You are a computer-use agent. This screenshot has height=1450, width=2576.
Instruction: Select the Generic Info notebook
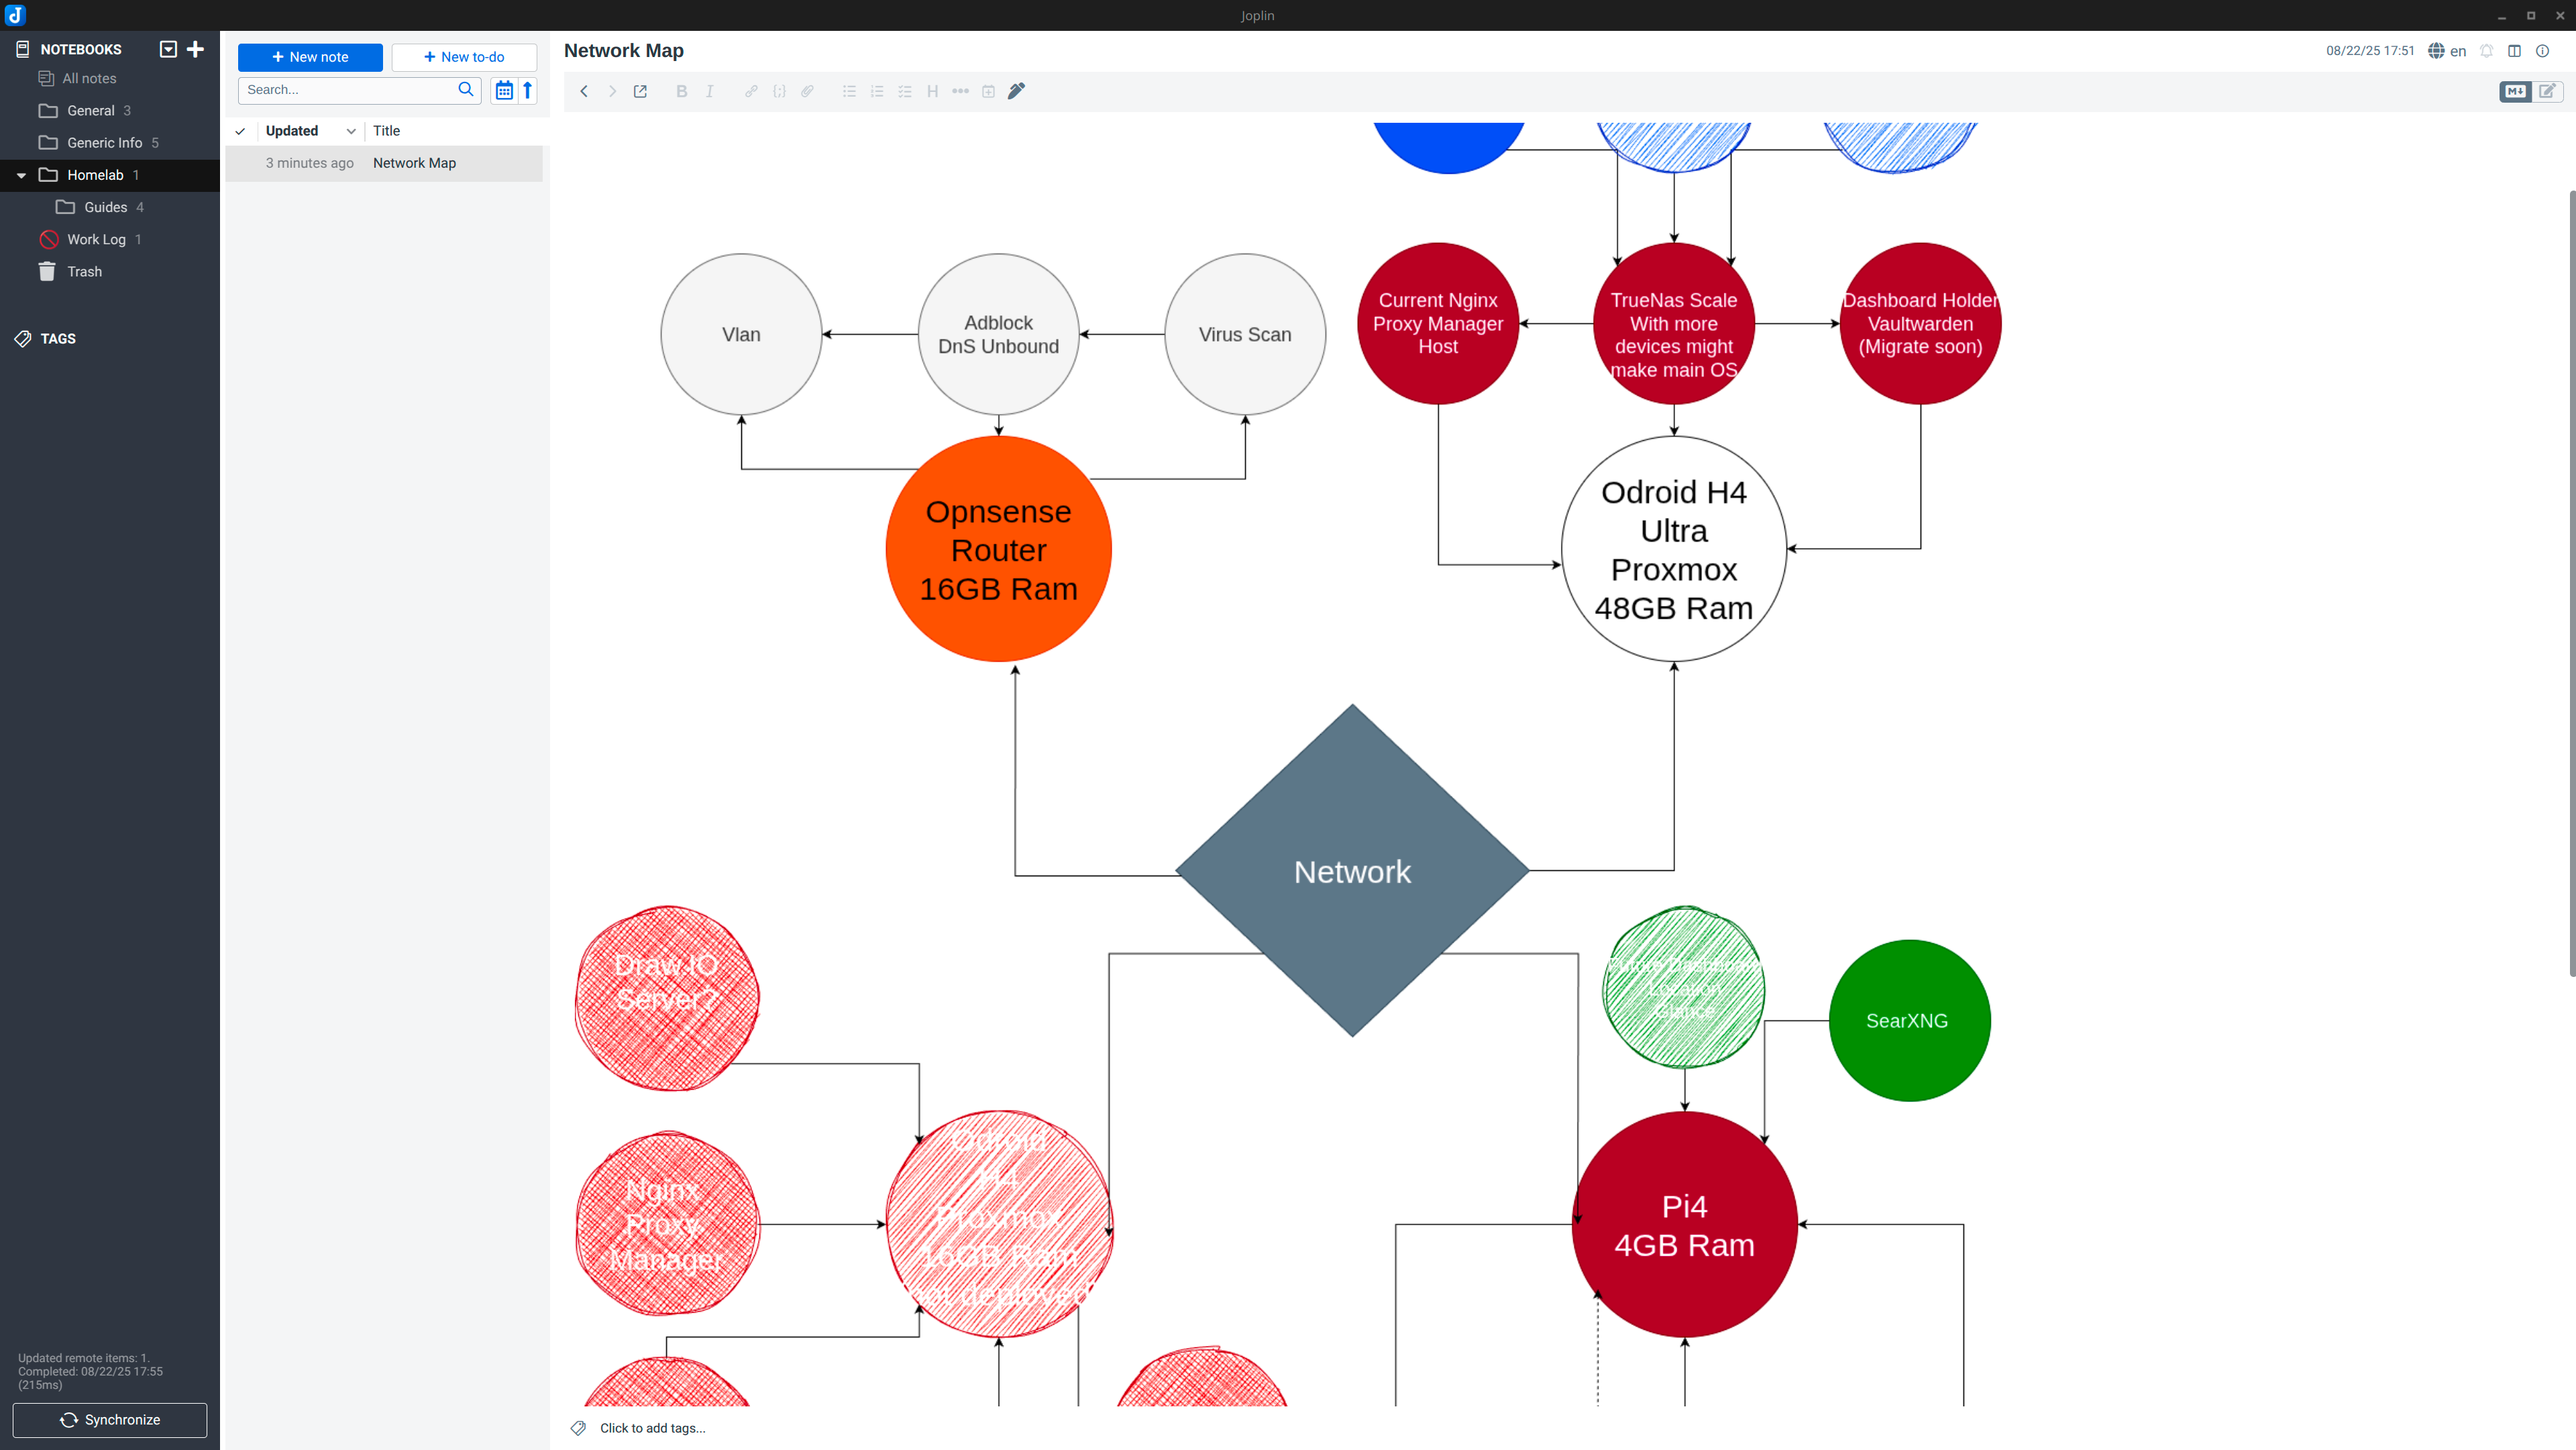pyautogui.click(x=105, y=143)
